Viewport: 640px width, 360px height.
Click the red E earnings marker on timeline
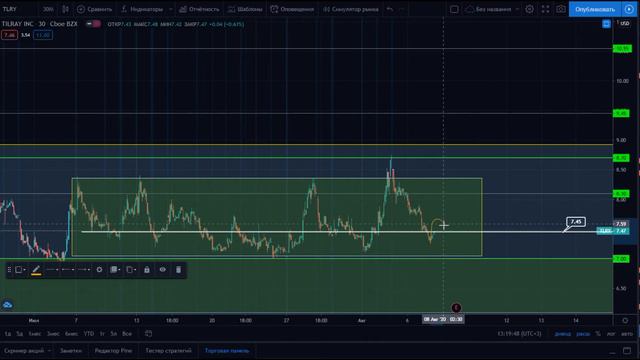(x=456, y=308)
